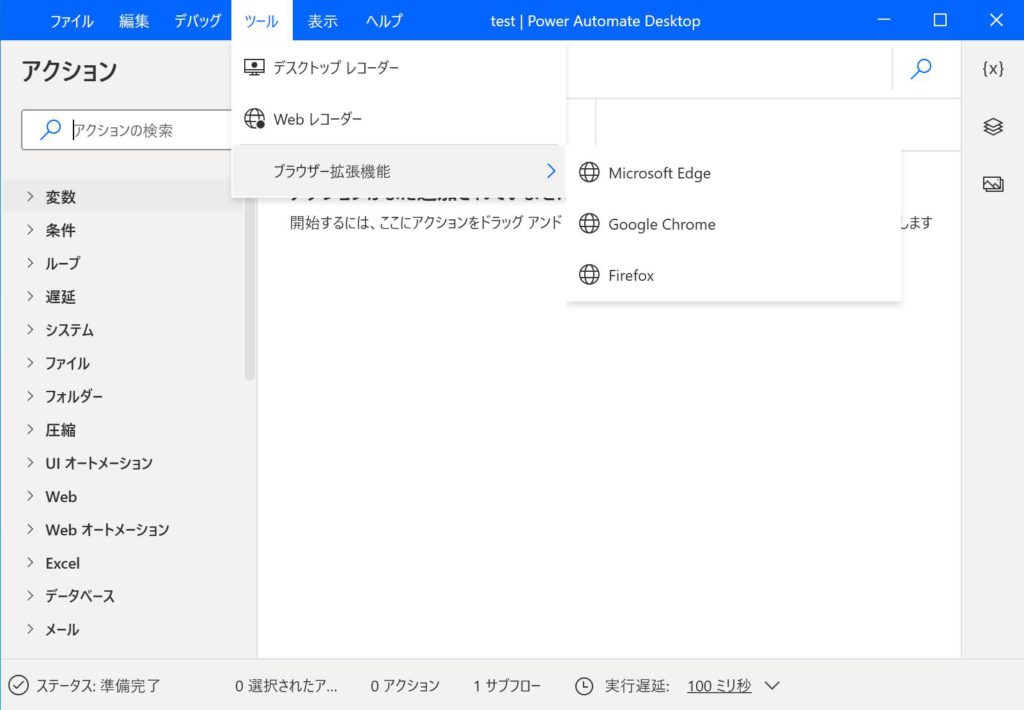Image resolution: width=1024 pixels, height=710 pixels.
Task: Open the variables pane icon
Action: (993, 69)
